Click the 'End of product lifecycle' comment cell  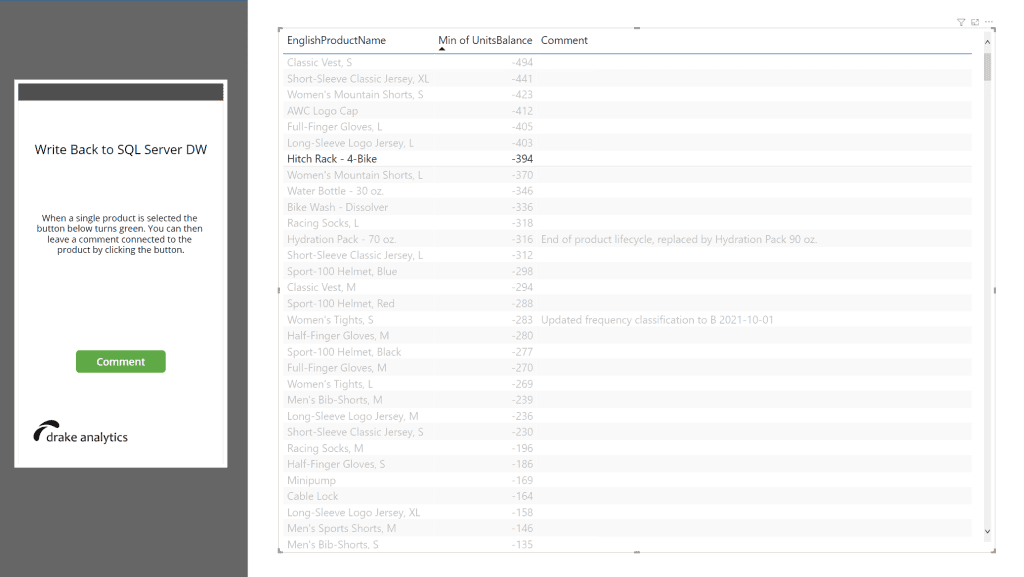pos(679,239)
